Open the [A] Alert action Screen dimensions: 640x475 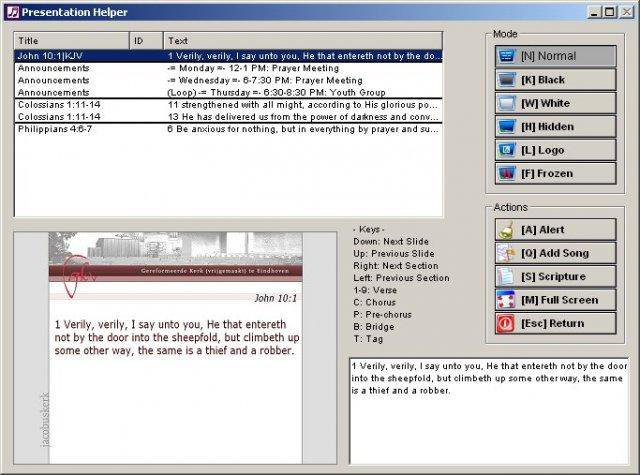(556, 229)
